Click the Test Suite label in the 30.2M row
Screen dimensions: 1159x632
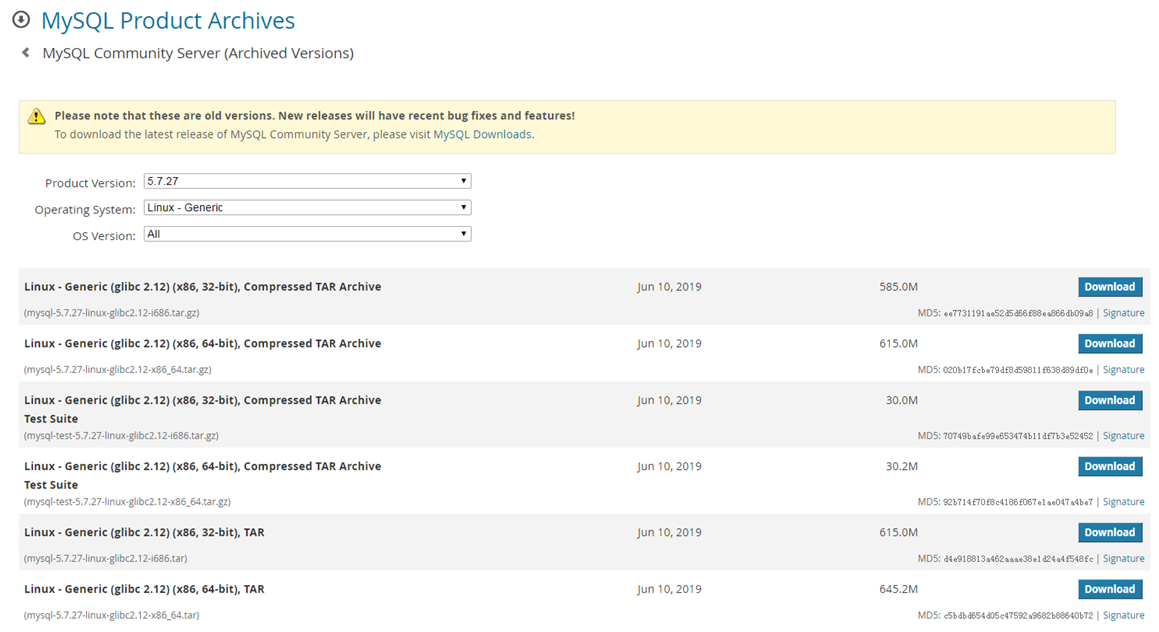click(51, 485)
